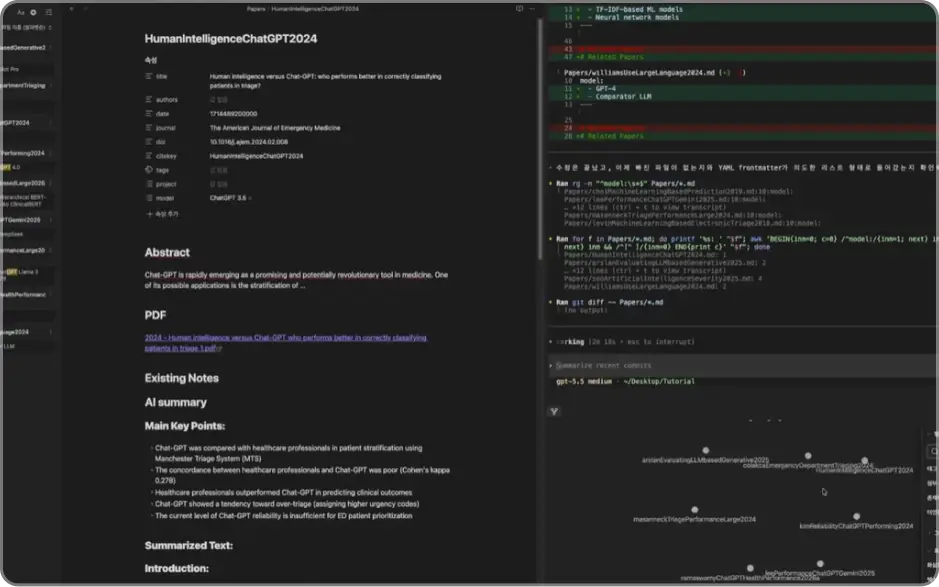Edit the doi value 10.1016/j.ajem.2024.02.008
Image resolution: width=939 pixels, height=587 pixels.
pos(249,142)
